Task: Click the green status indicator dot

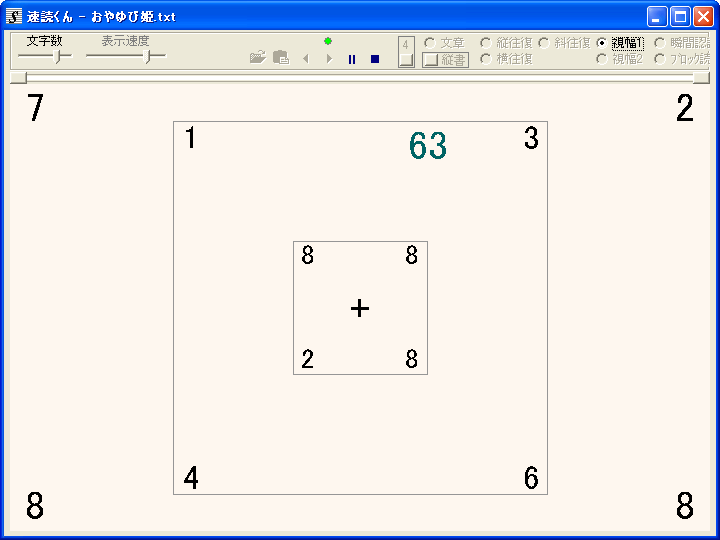Action: coord(328,41)
